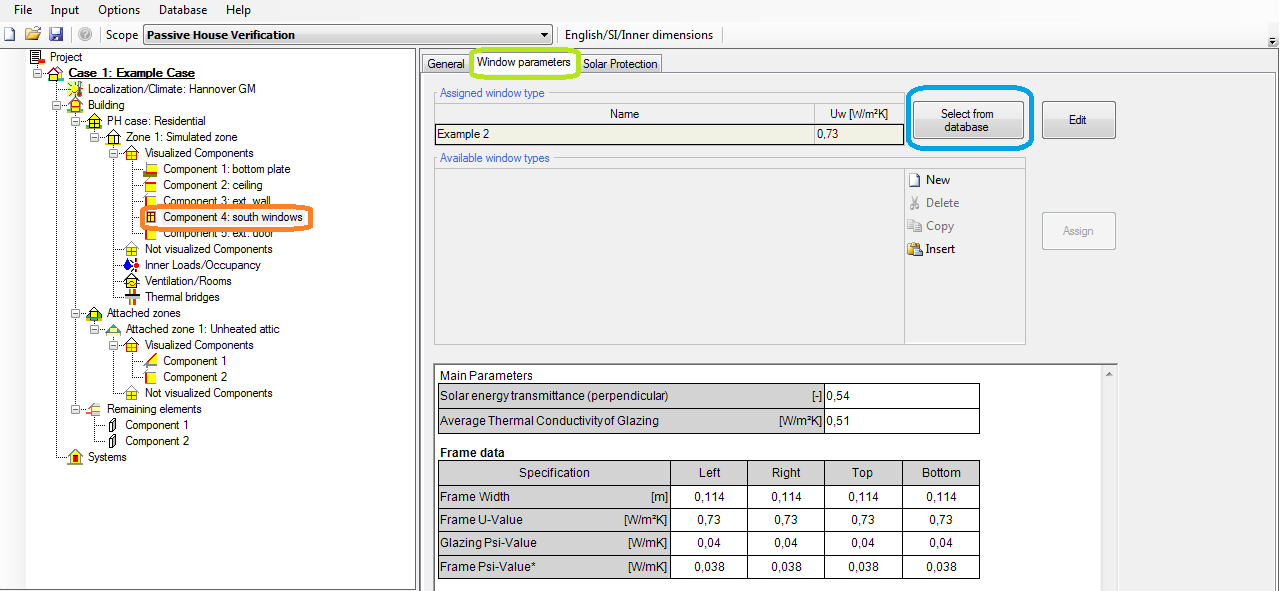Click the Assign button

point(1078,231)
